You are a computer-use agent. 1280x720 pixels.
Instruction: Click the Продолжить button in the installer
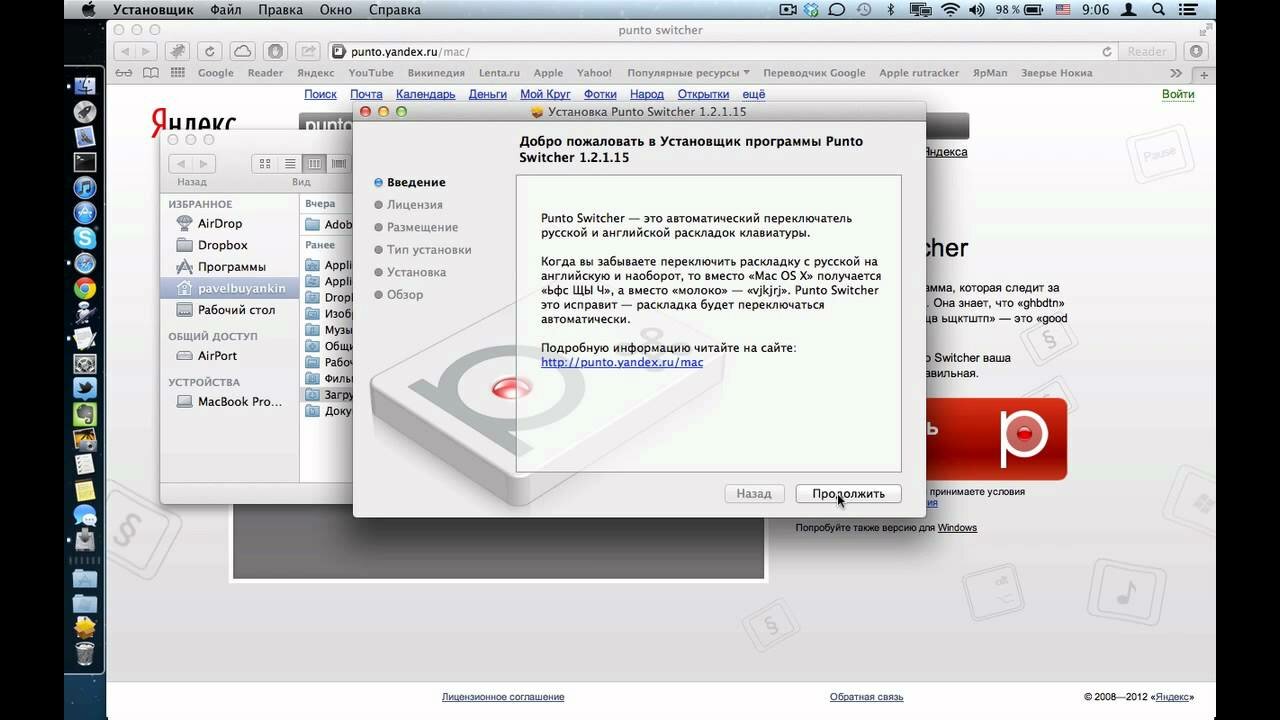pyautogui.click(x=848, y=494)
